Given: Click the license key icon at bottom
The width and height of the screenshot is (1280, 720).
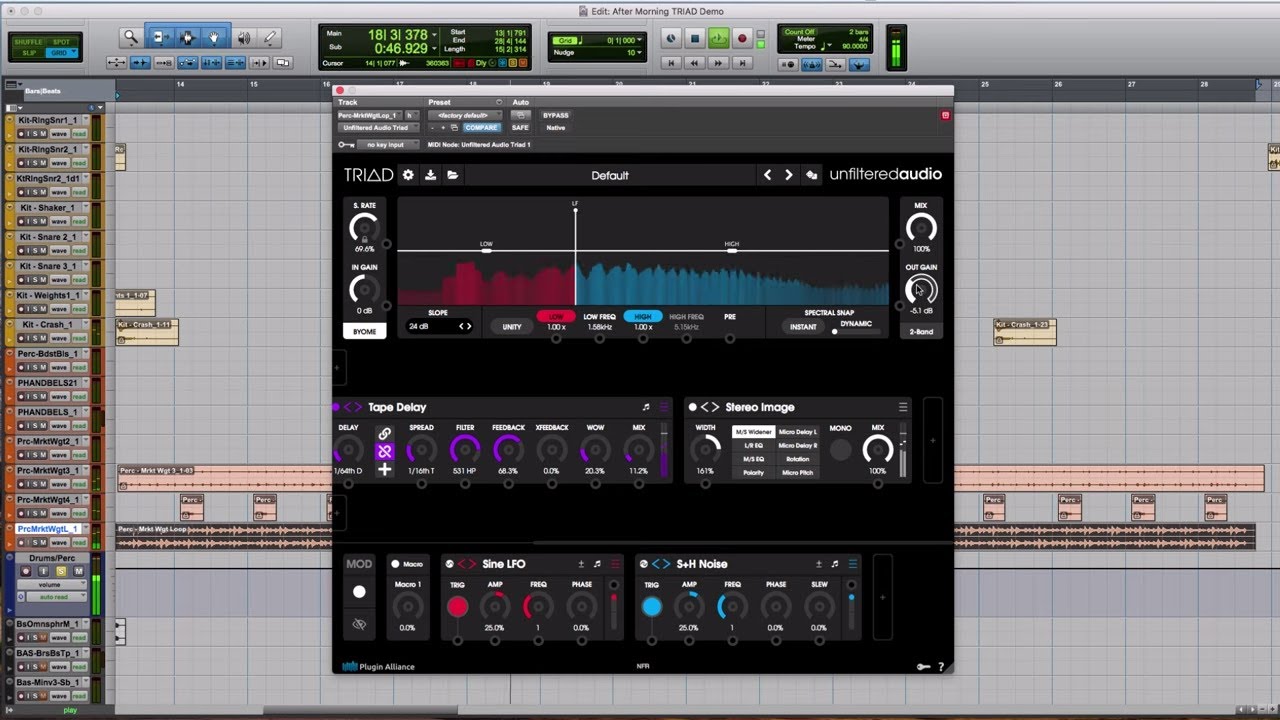Looking at the screenshot, I should pos(923,667).
